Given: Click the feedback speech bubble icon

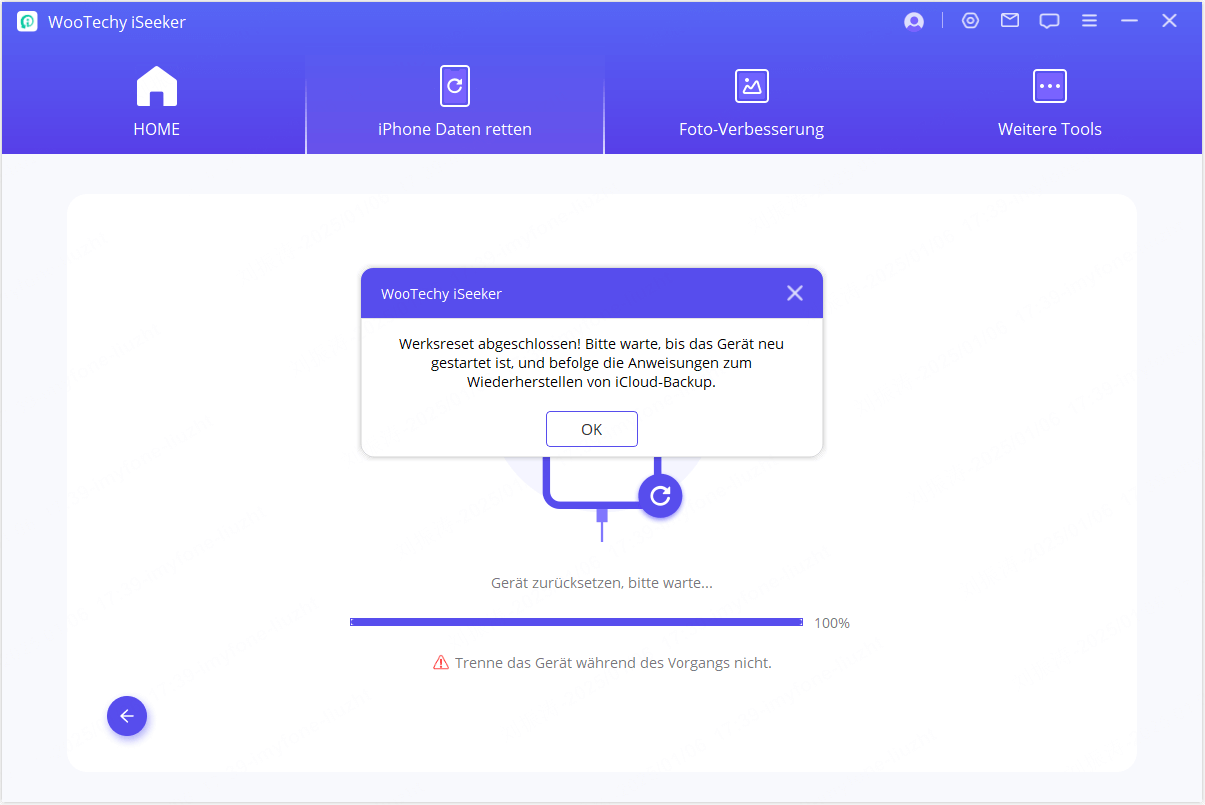Looking at the screenshot, I should point(1049,21).
